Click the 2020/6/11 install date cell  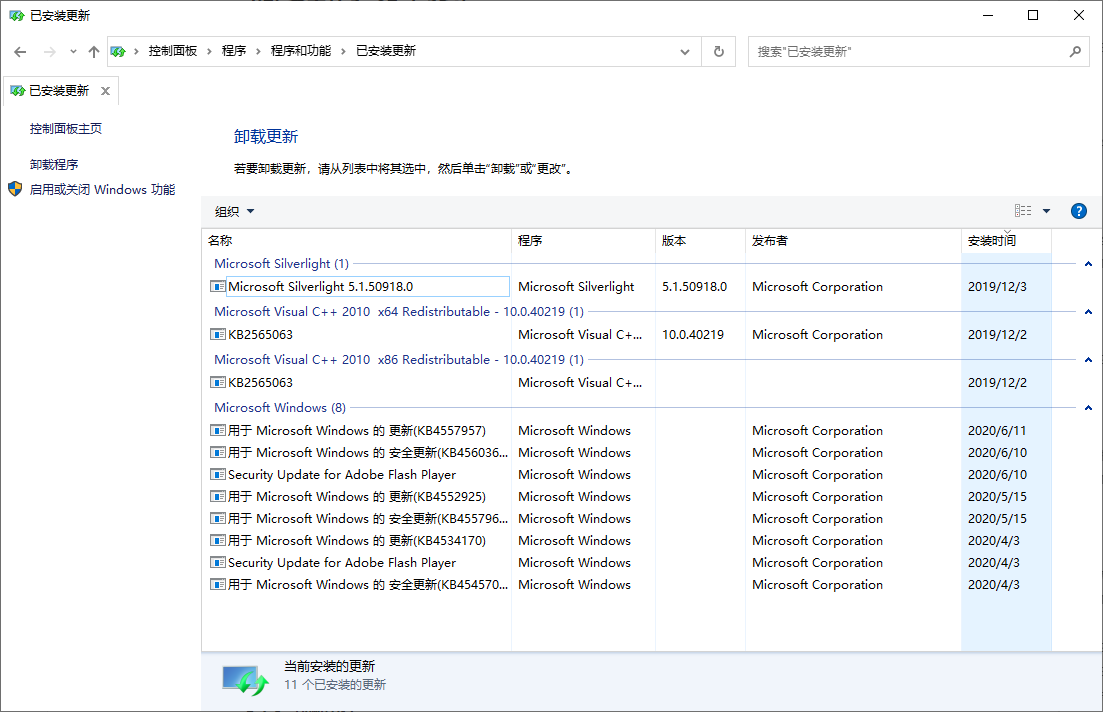tap(997, 431)
